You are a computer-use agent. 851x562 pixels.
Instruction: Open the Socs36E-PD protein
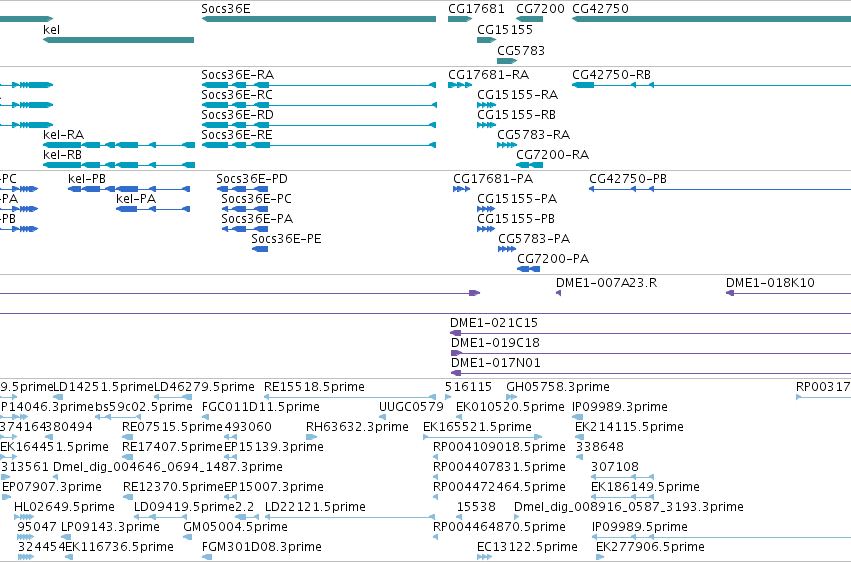242,189
